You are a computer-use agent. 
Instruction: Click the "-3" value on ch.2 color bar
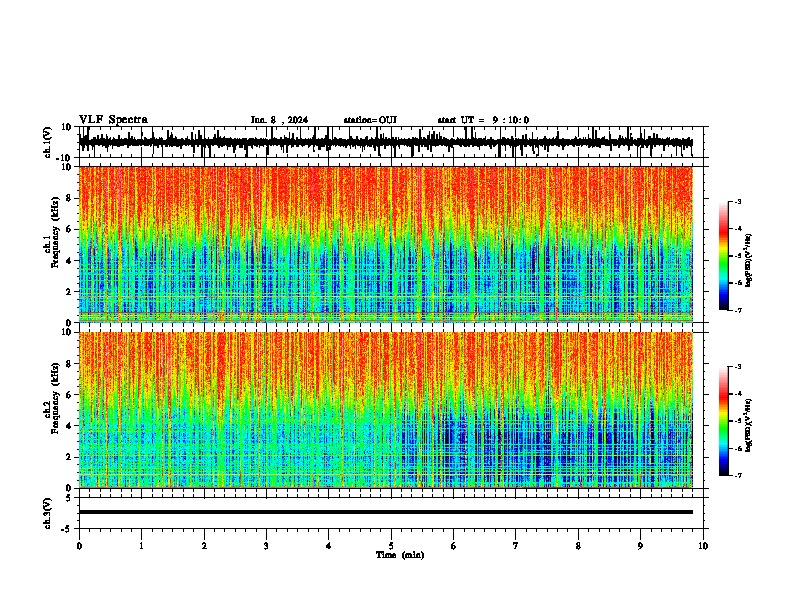(737, 367)
